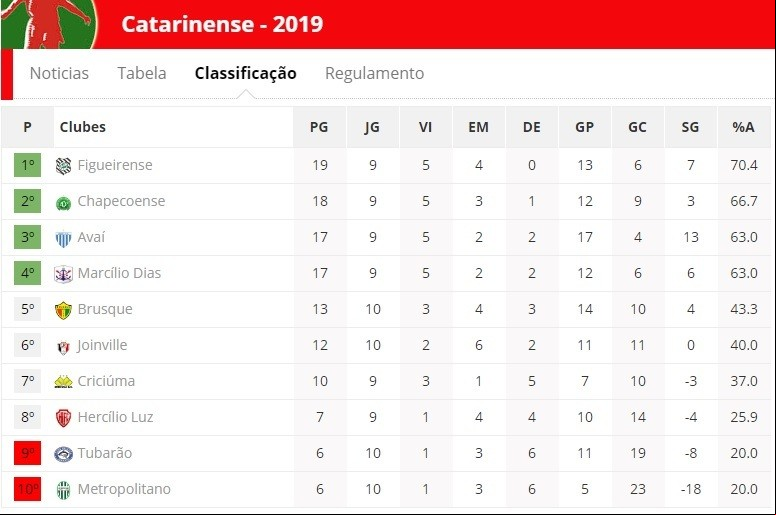Click the PG column header
776x515 pixels.
click(x=319, y=127)
